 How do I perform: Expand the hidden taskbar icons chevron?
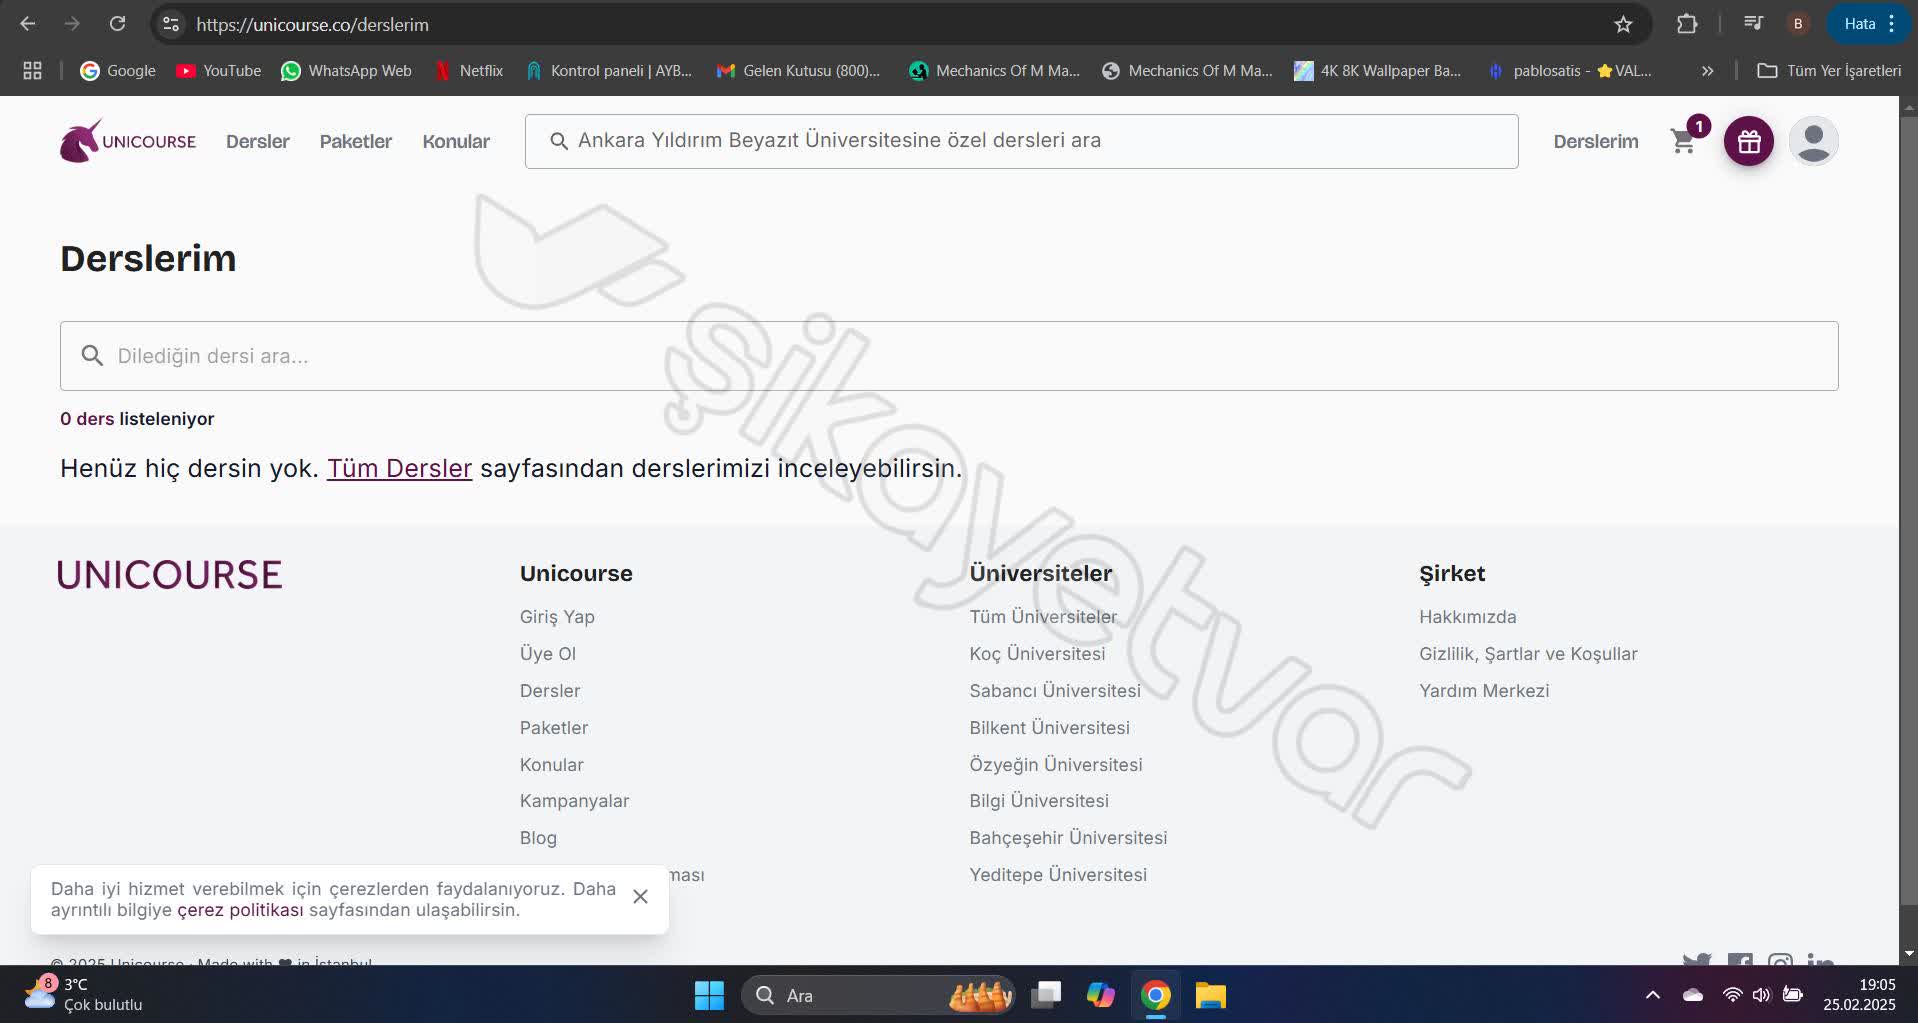coord(1653,994)
